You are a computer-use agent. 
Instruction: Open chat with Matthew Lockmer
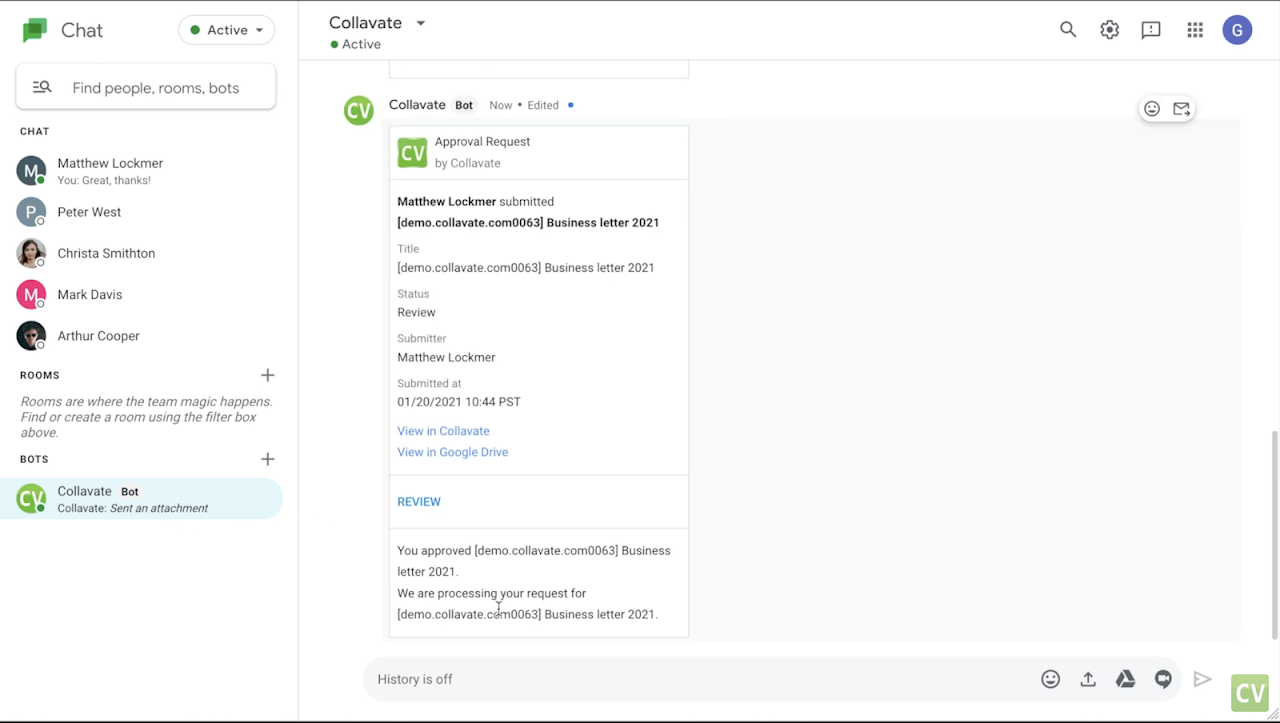141,171
